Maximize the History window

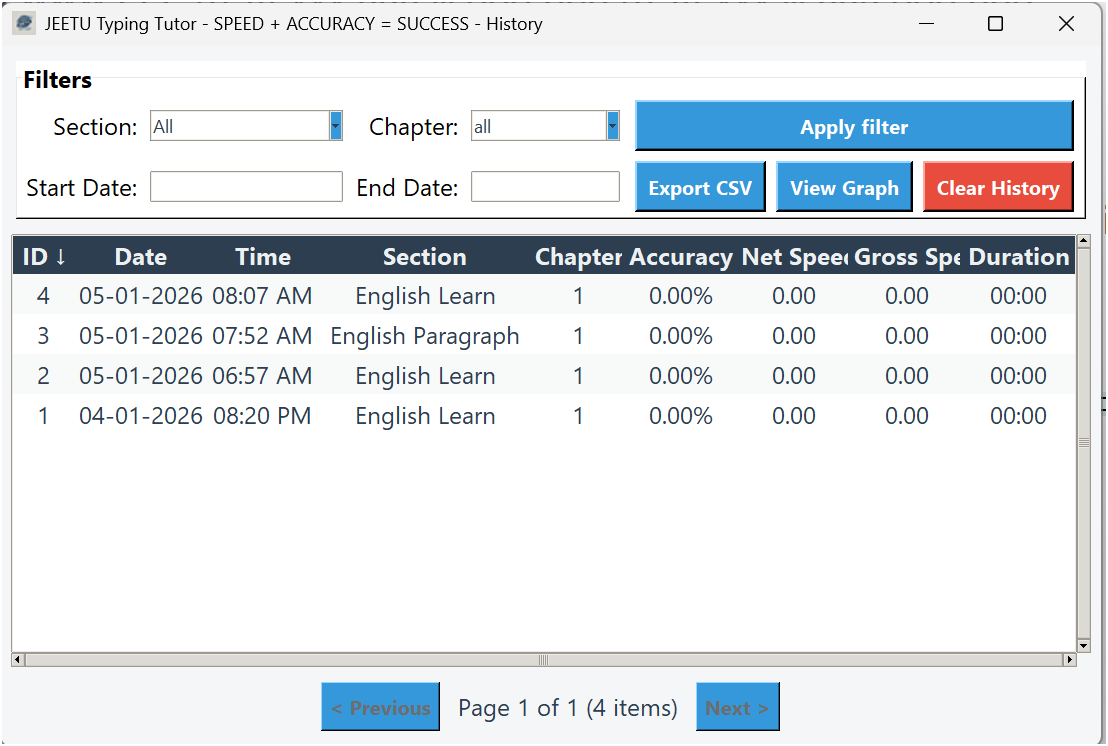pyautogui.click(x=995, y=24)
